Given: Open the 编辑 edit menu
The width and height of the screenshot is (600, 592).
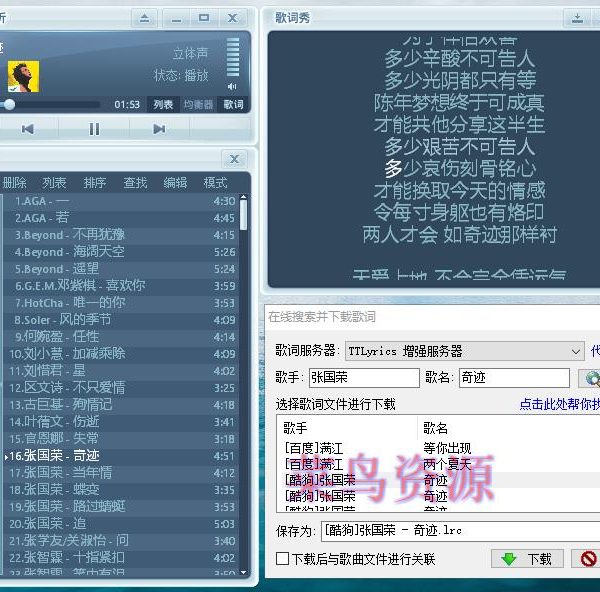Looking at the screenshot, I should coord(175,183).
